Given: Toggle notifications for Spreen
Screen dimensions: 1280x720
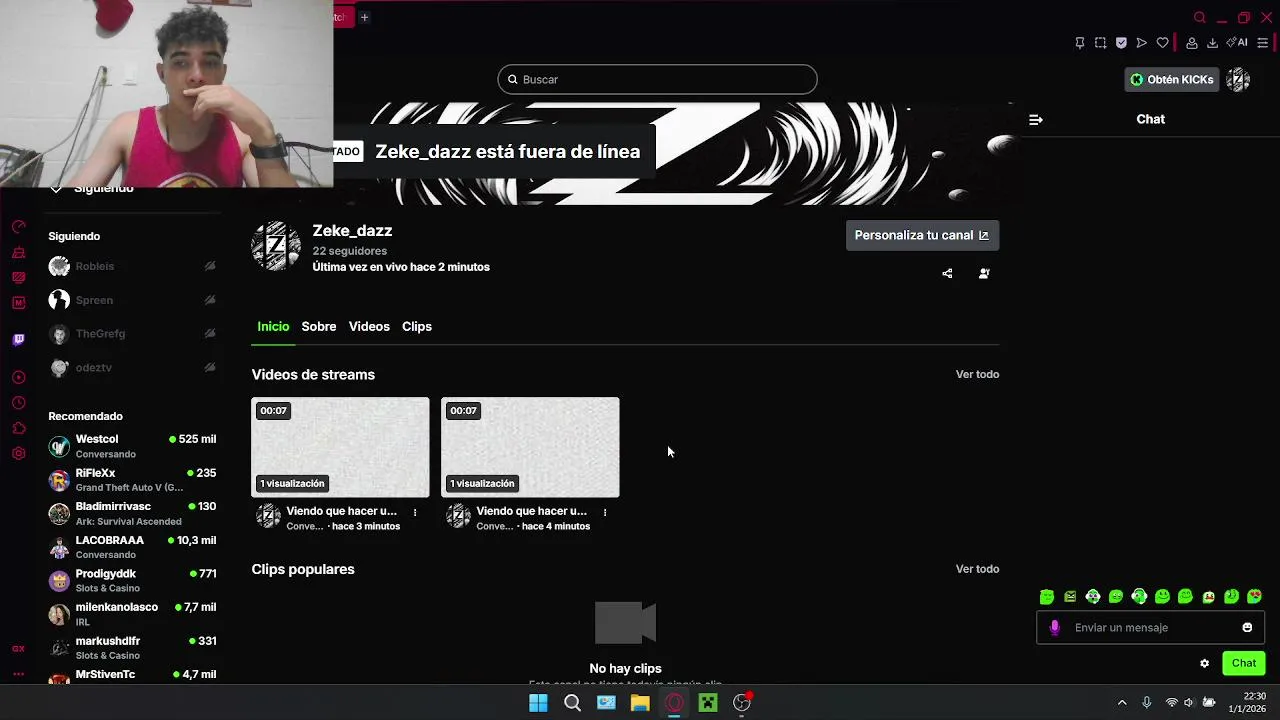Looking at the screenshot, I should [x=210, y=300].
